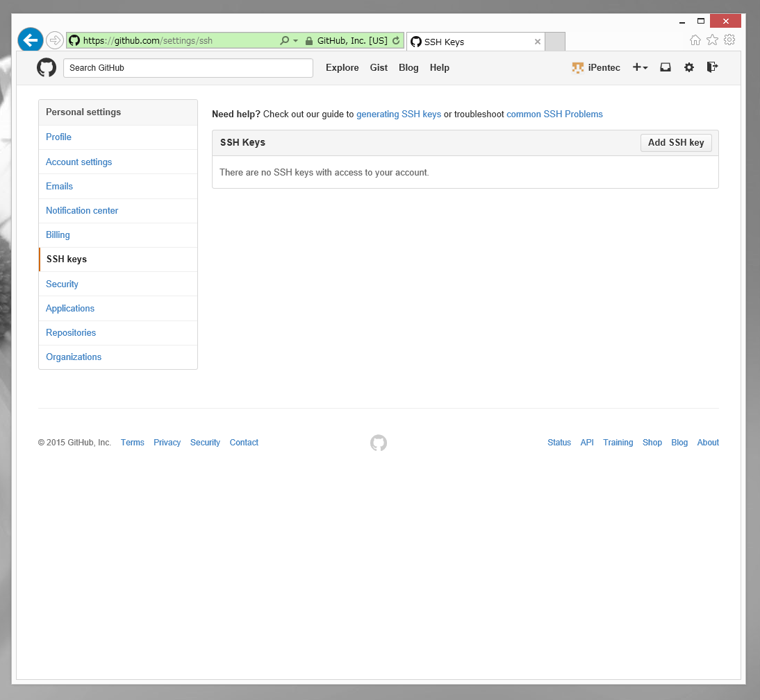Open the iPentec profile link
760x700 pixels.
point(604,68)
